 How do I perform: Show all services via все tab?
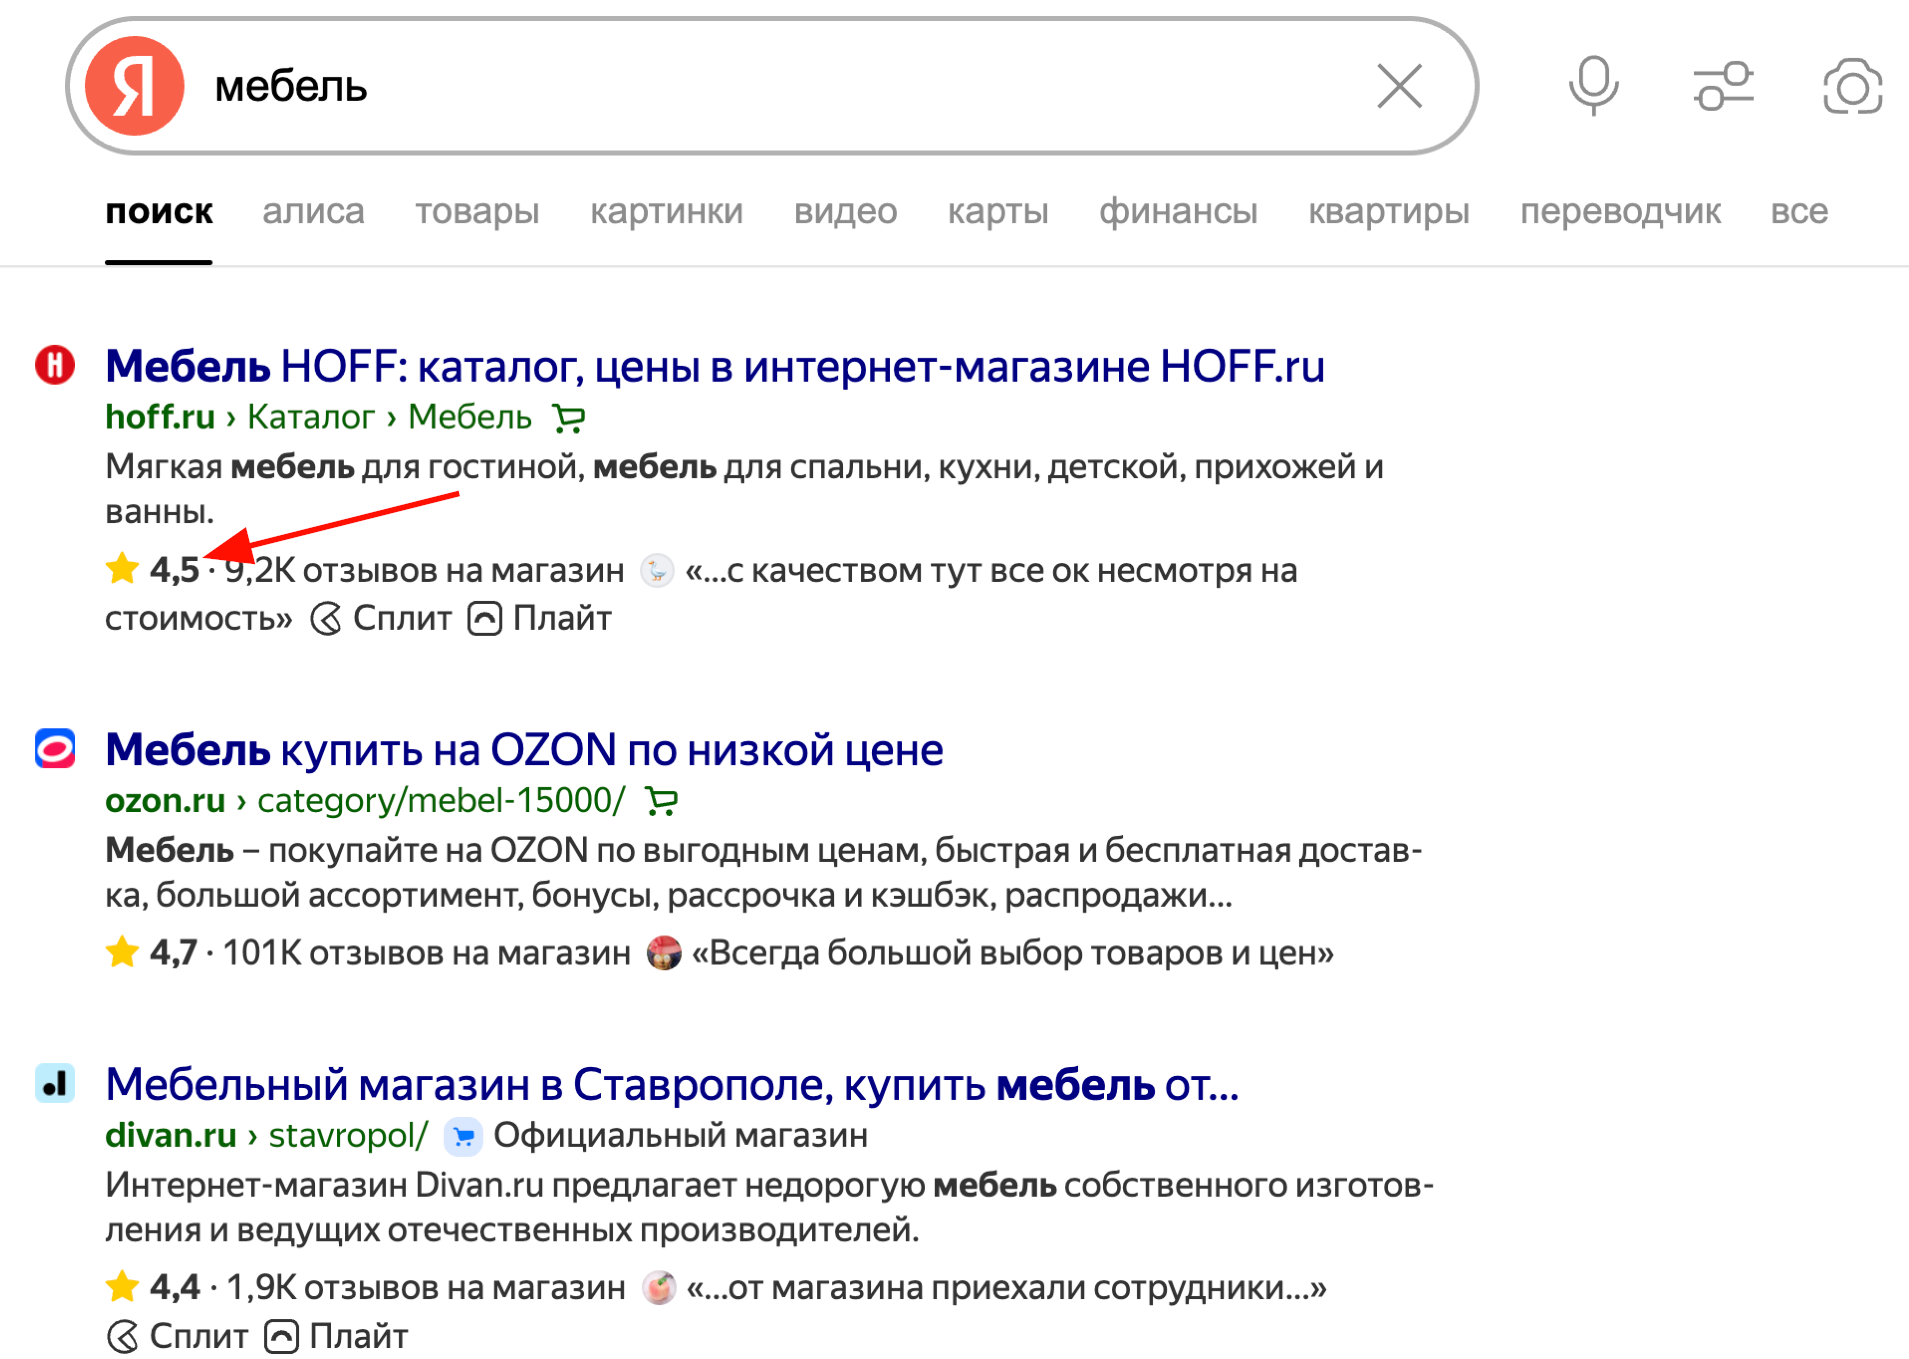click(1799, 211)
